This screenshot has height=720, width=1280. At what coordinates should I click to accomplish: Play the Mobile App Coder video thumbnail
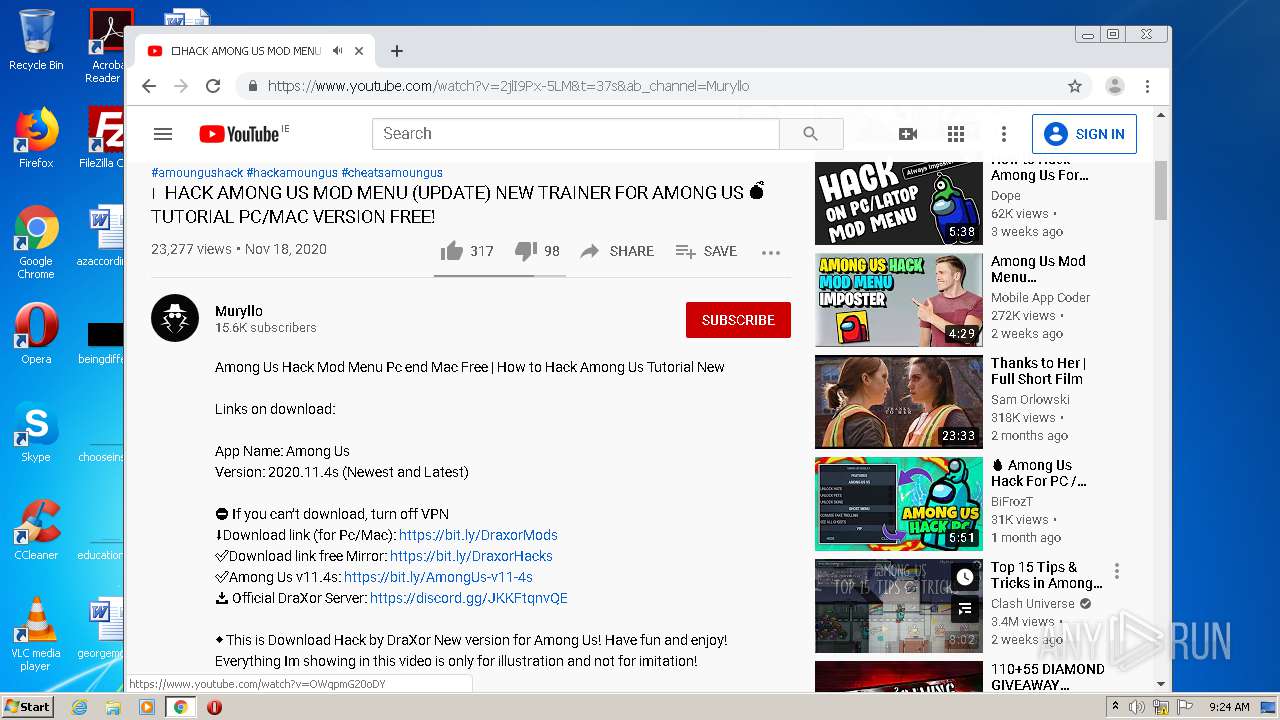899,300
